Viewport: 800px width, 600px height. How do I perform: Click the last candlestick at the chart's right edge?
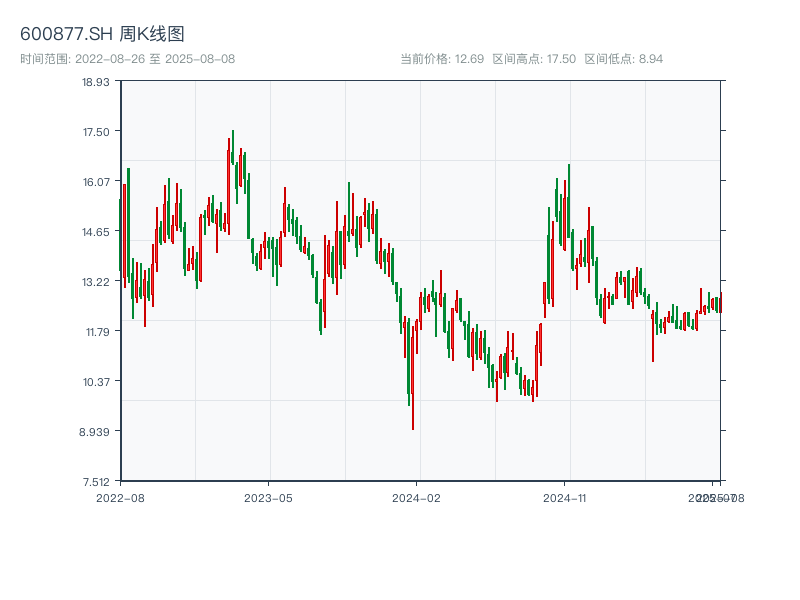[x=720, y=302]
